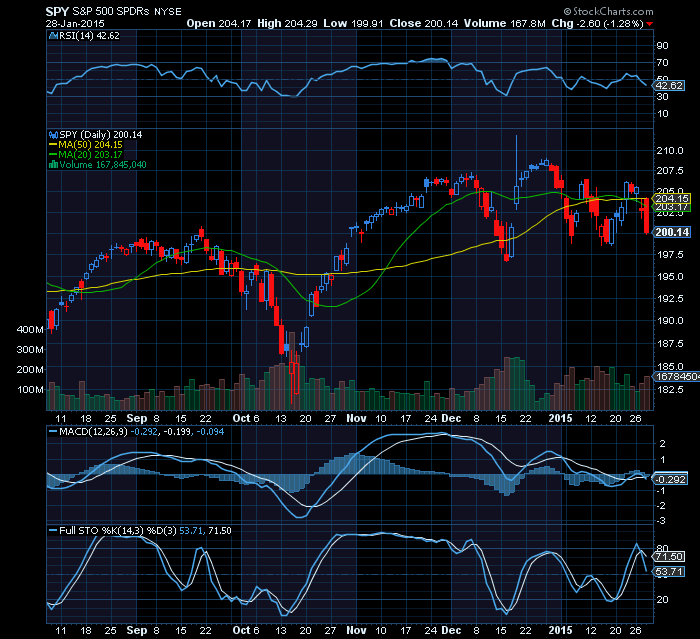Image resolution: width=700 pixels, height=639 pixels.
Task: Click 'Sep' on the date axis under the volume bars
Action: click(137, 418)
